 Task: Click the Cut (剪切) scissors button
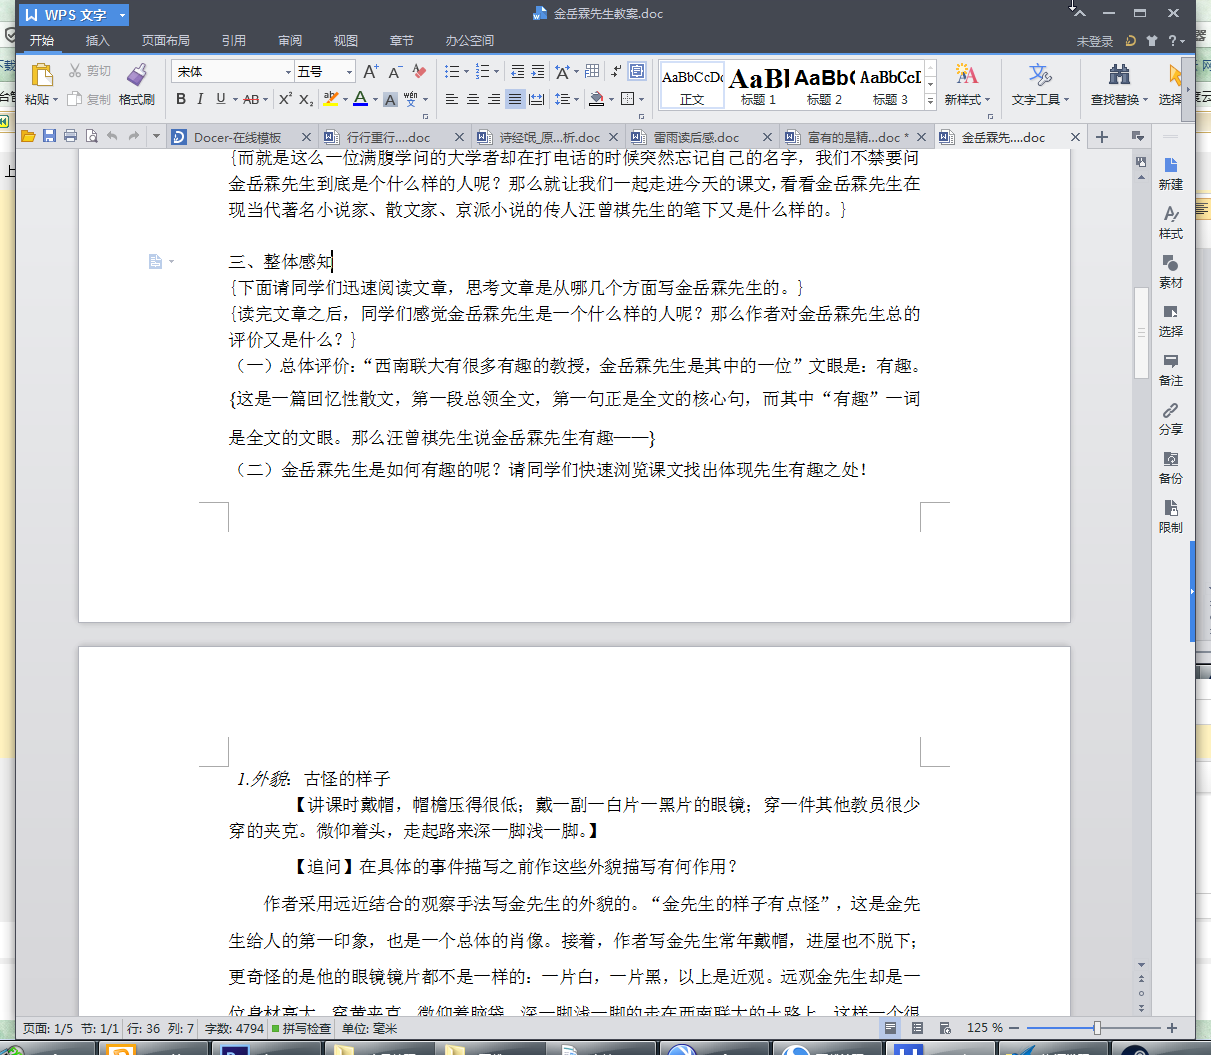90,71
